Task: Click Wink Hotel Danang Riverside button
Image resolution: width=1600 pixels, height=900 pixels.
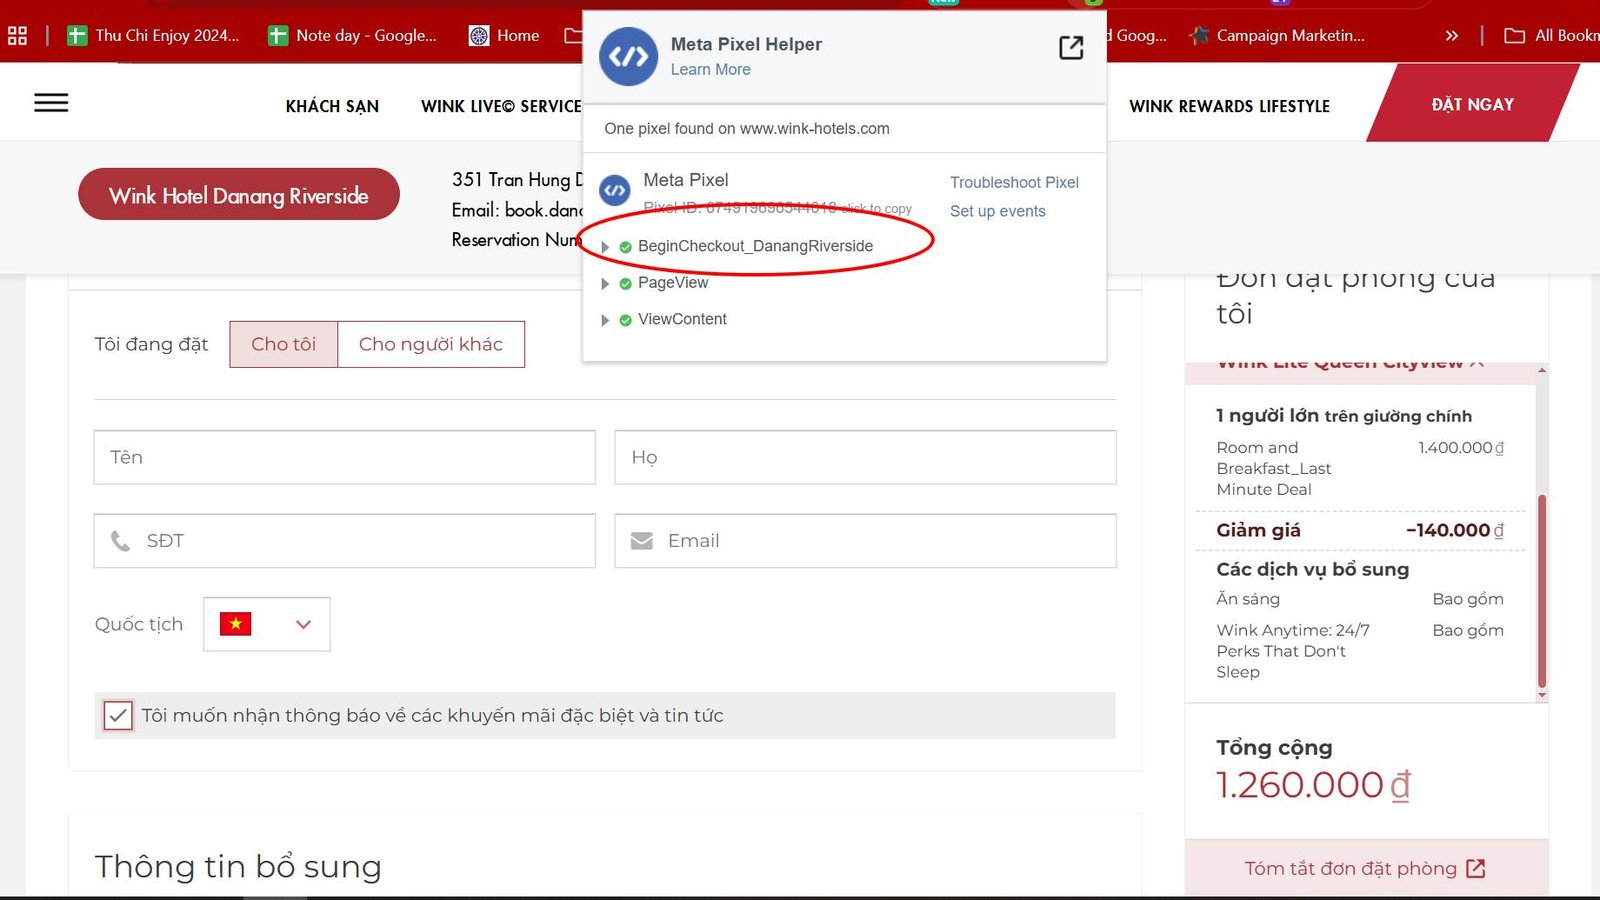Action: pos(239,195)
